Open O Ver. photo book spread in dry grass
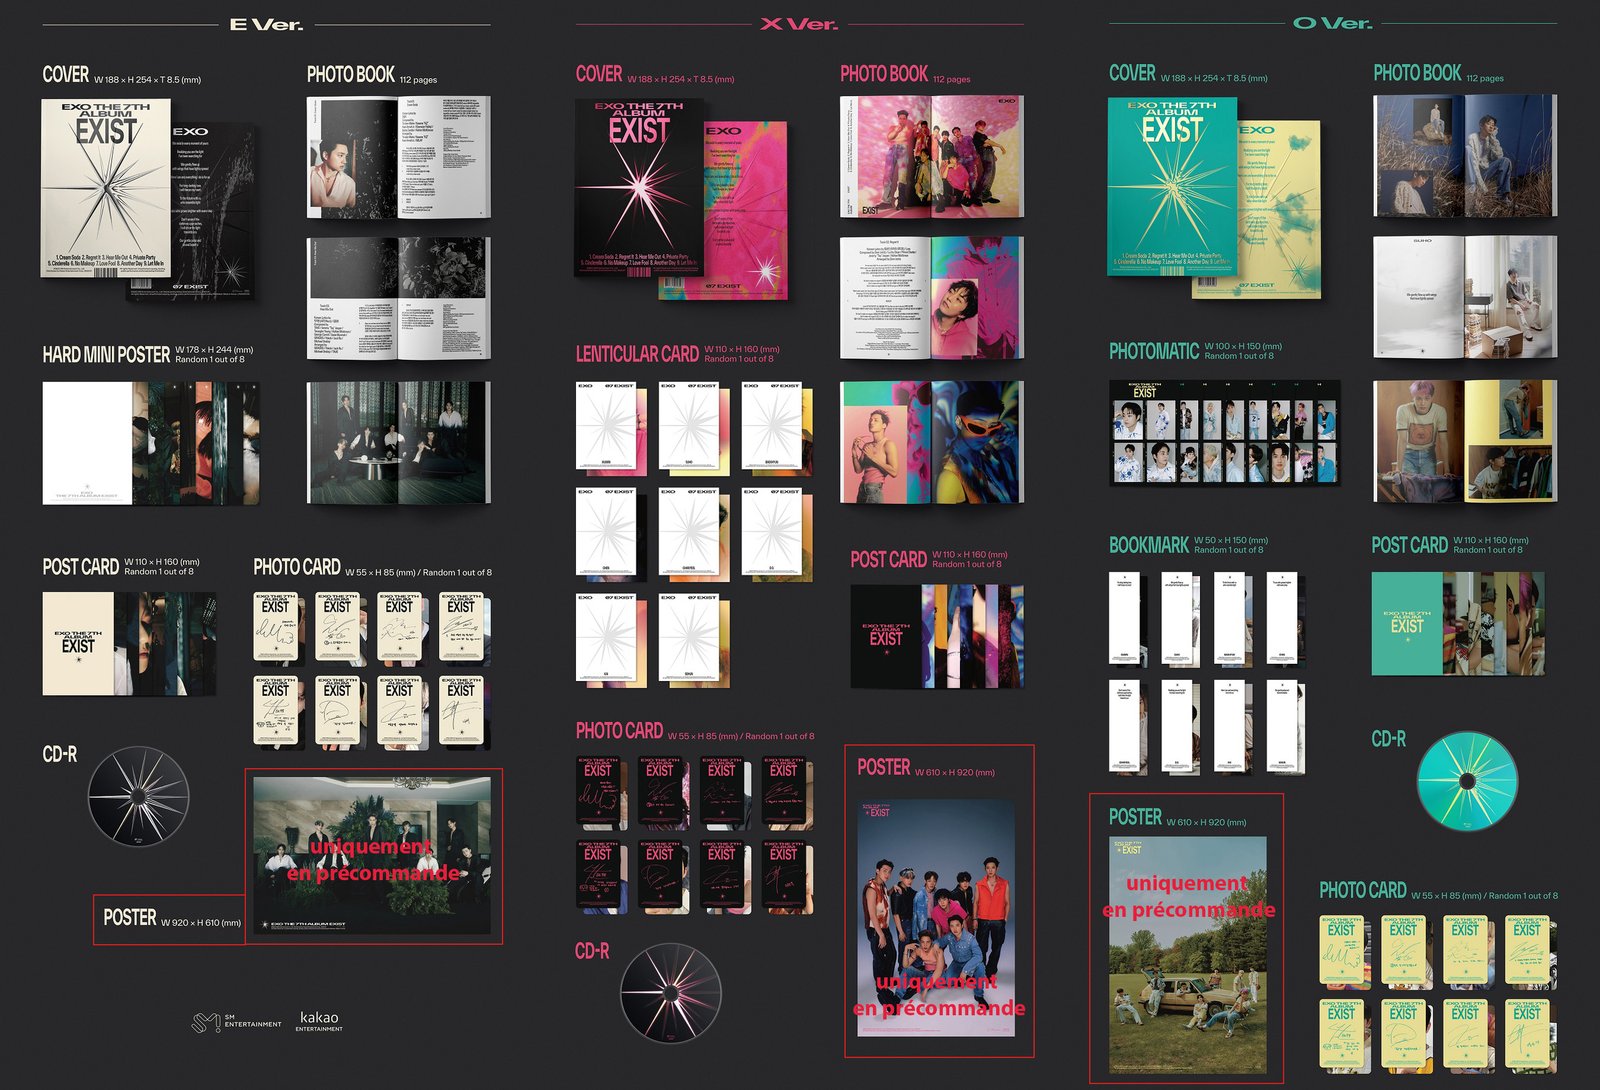The width and height of the screenshot is (1600, 1090). tap(1465, 156)
